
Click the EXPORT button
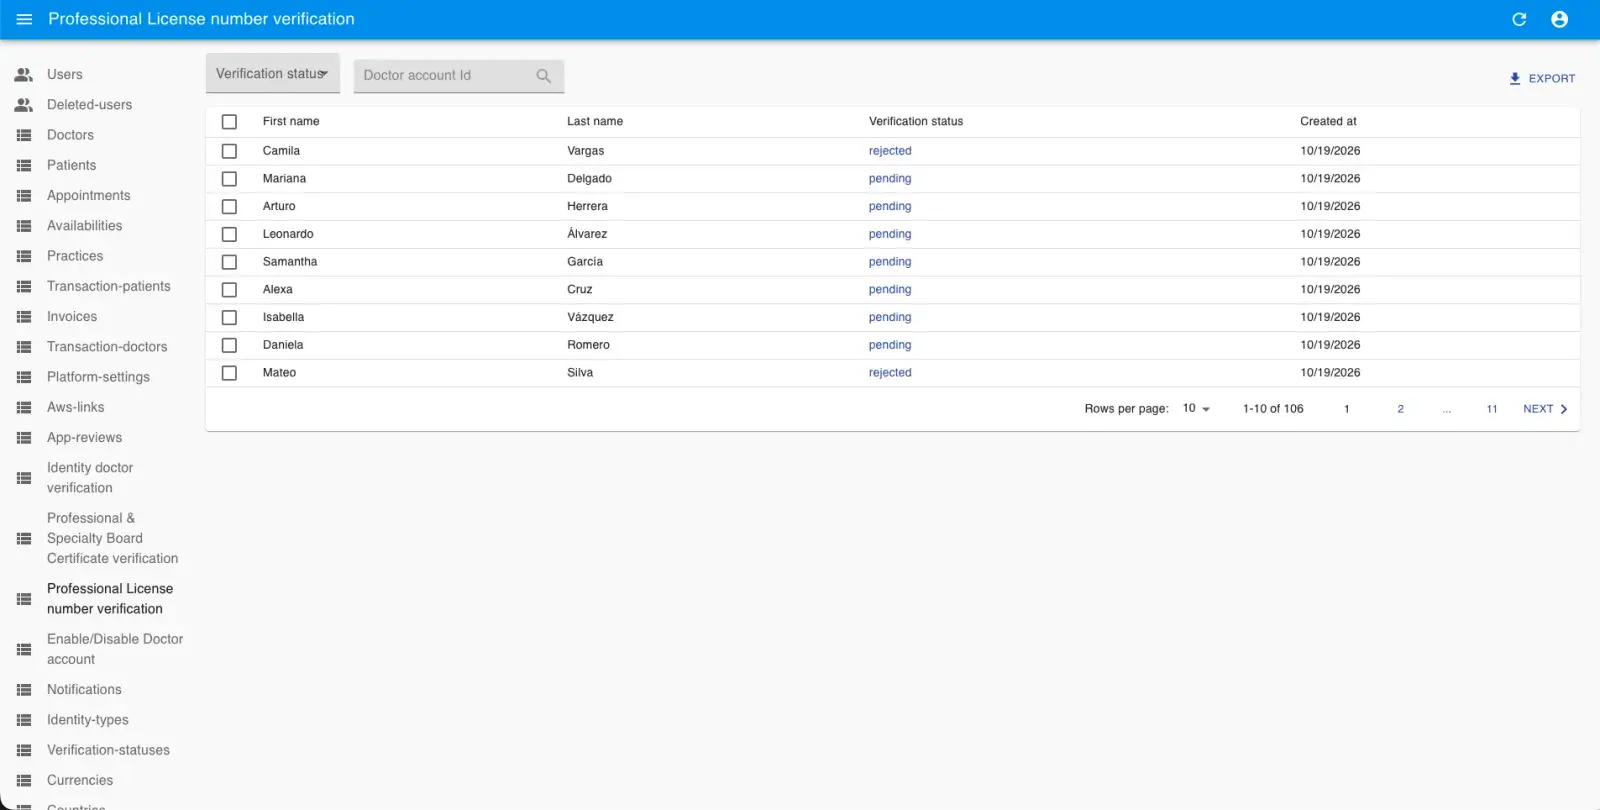(x=1542, y=78)
